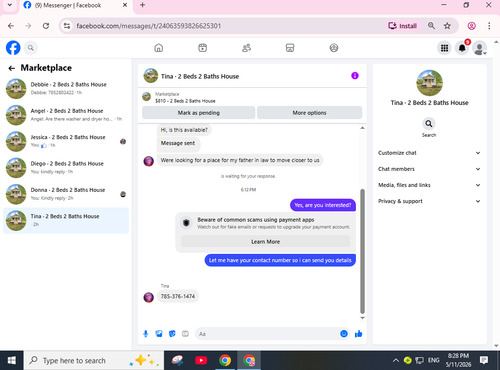Close the Messenger browser tab

click(x=125, y=5)
